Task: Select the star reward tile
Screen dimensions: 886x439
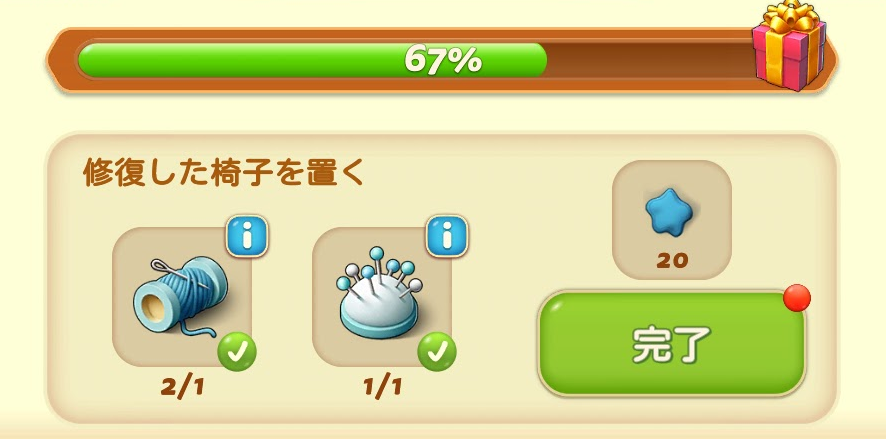Action: [x=672, y=219]
